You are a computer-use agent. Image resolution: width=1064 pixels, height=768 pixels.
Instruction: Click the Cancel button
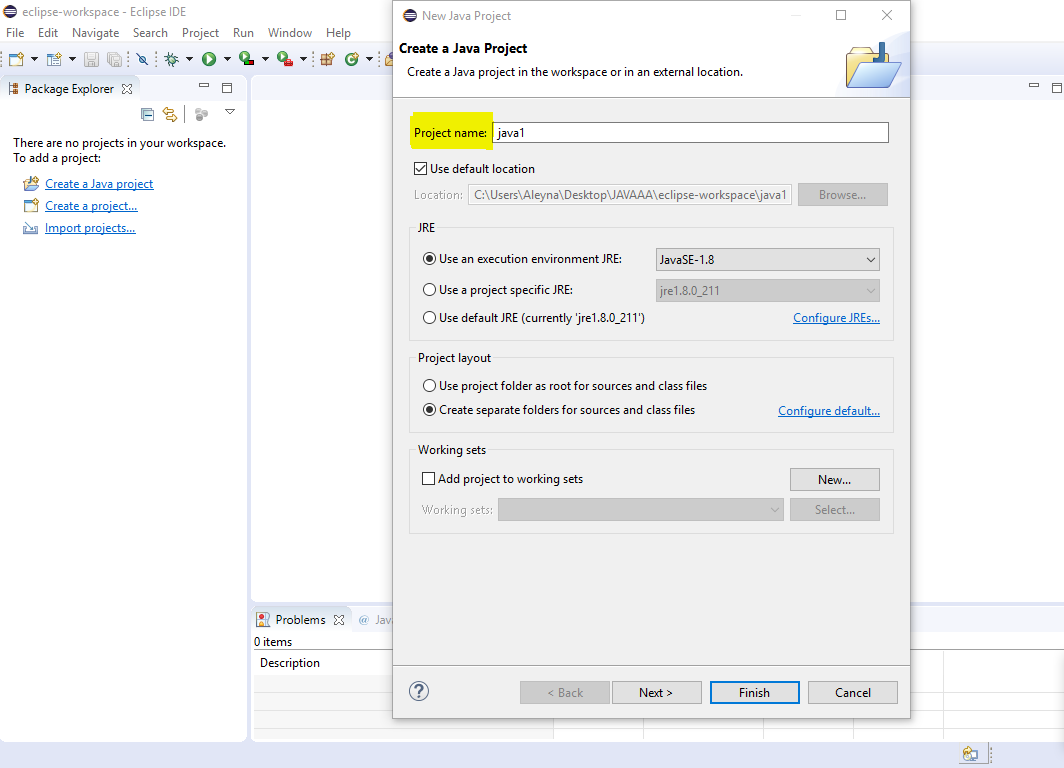coord(852,693)
